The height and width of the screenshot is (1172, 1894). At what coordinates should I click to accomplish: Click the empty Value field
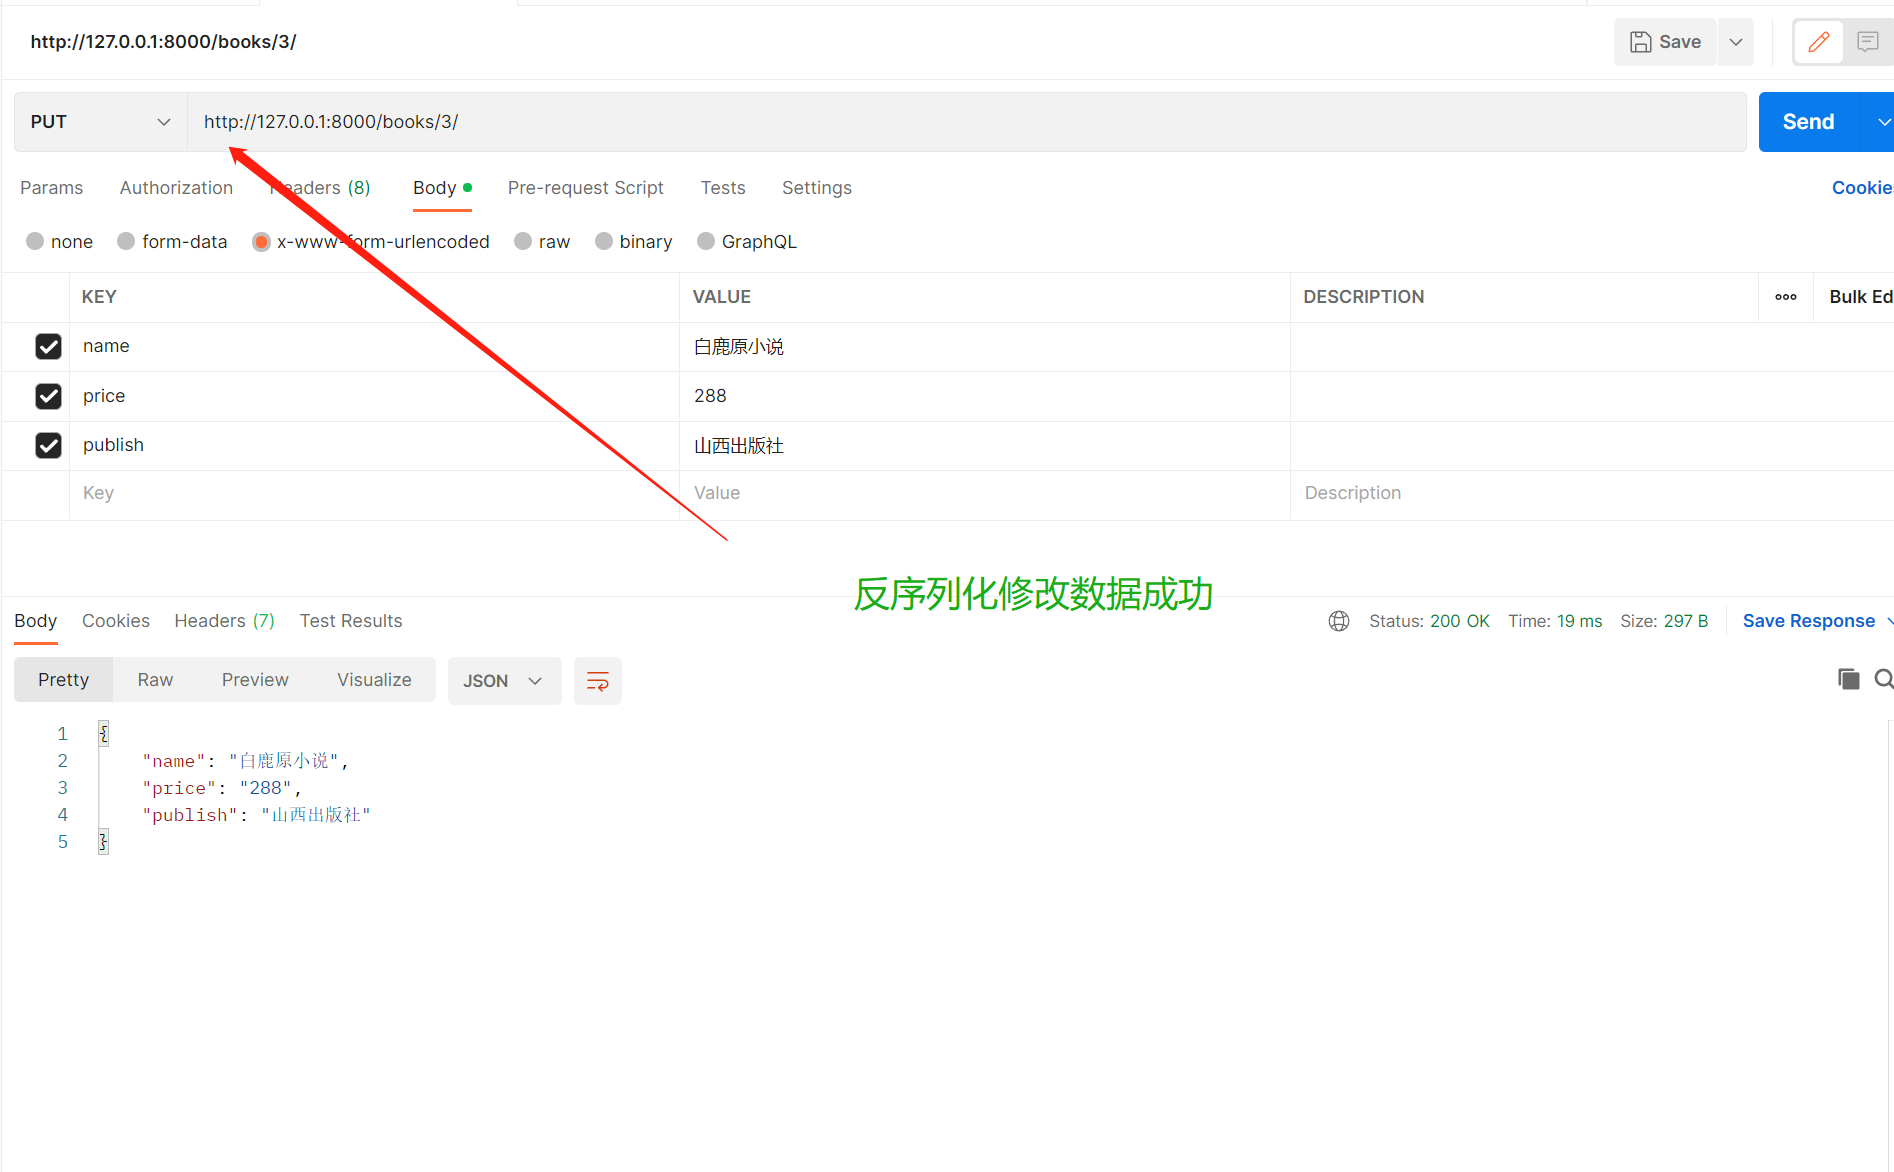tap(985, 494)
